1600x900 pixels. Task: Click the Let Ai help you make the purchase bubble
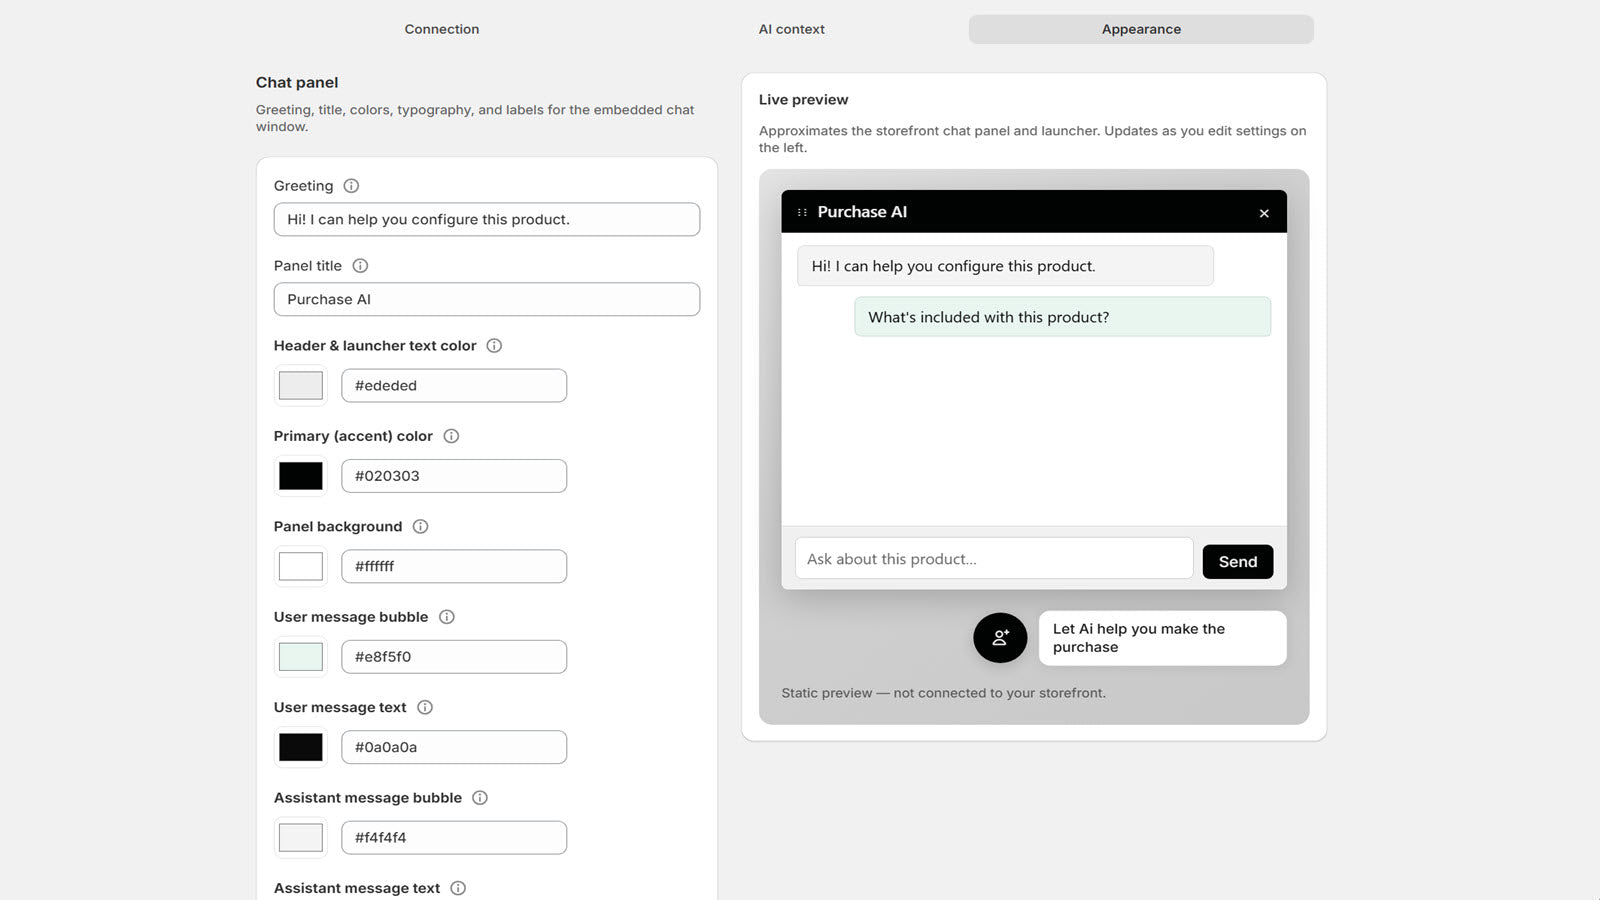(1162, 638)
